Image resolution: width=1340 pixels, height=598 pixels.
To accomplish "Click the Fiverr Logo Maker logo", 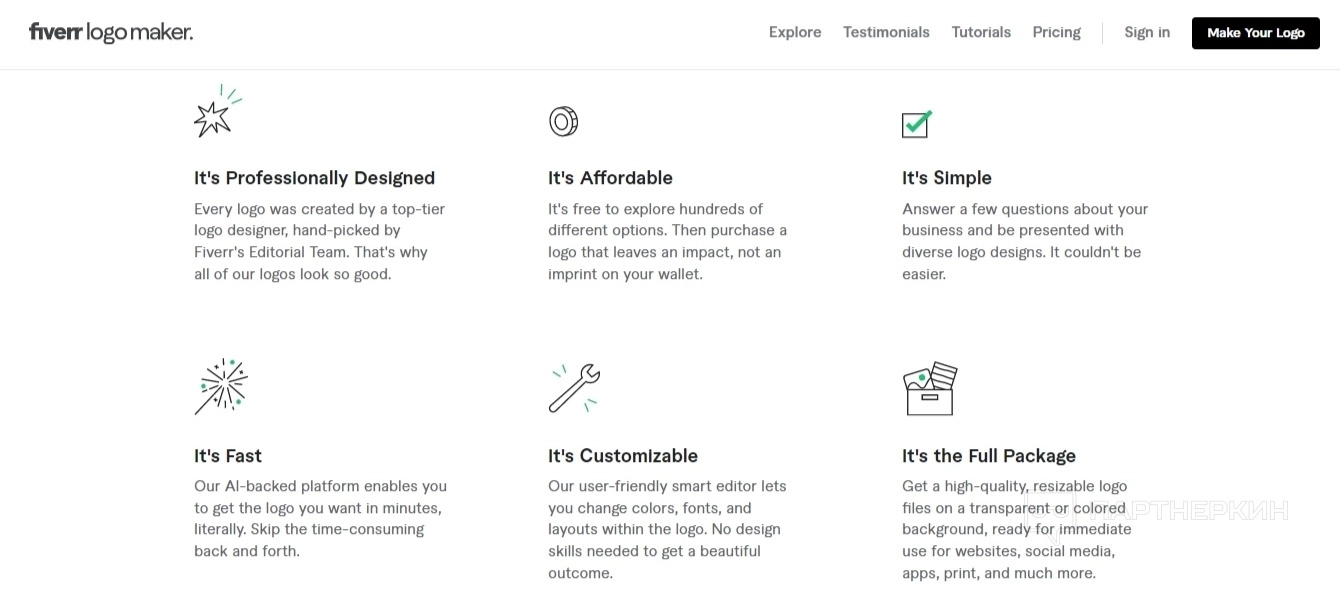I will [111, 32].
